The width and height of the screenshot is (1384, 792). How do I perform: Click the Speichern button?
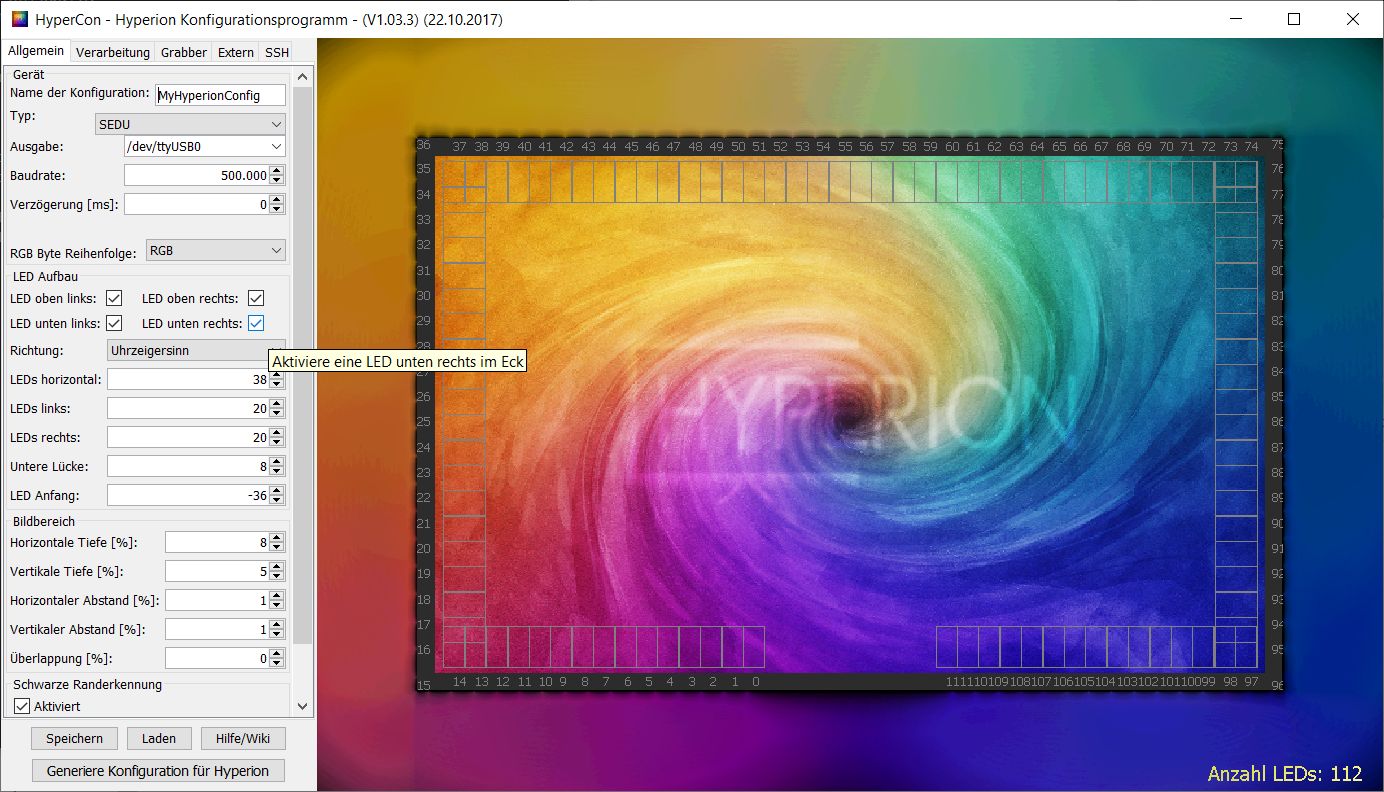point(74,739)
